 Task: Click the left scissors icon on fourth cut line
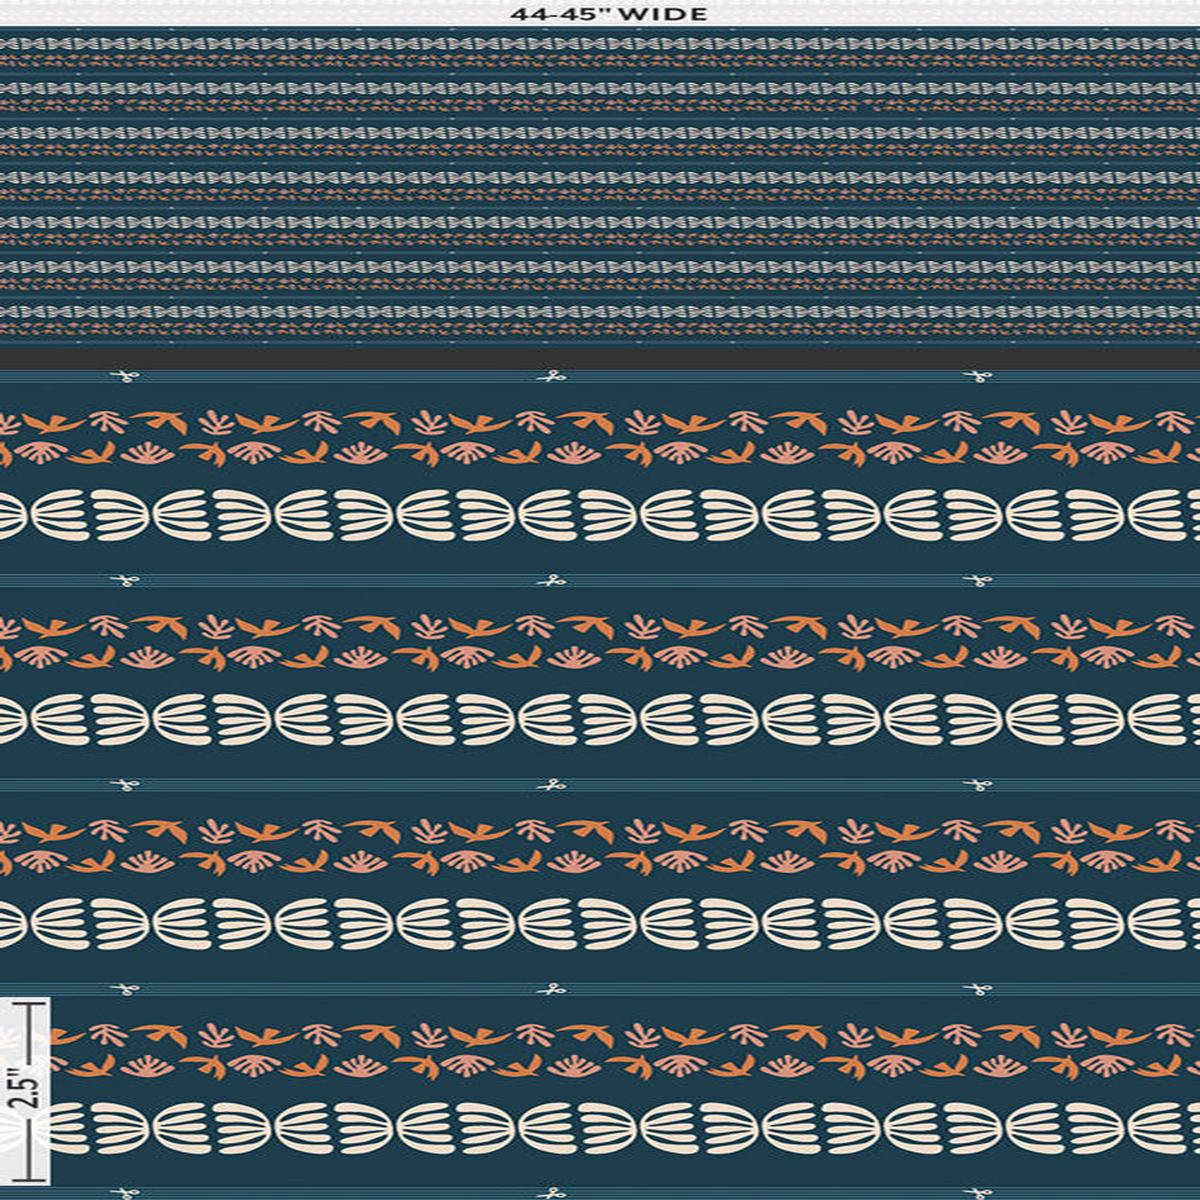pos(124,990)
